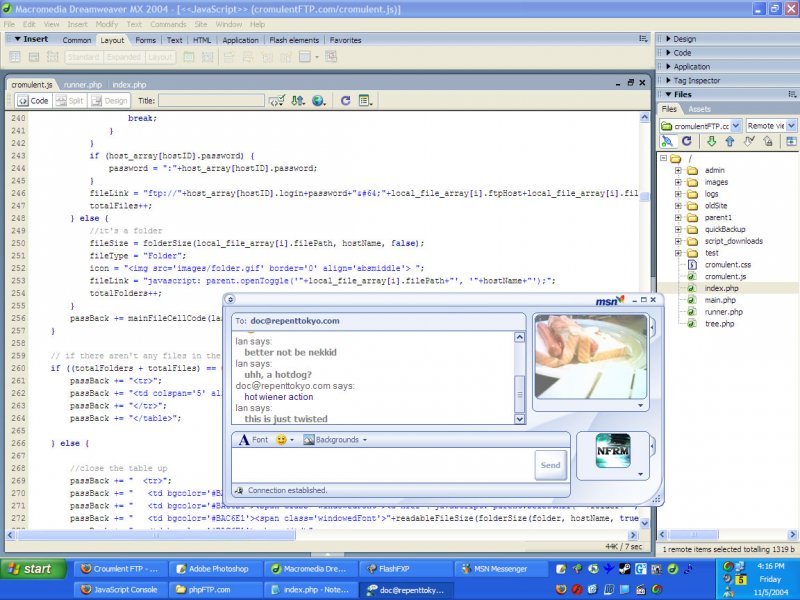Switch to Code view button
Screen dimensions: 800x600
tap(33, 101)
